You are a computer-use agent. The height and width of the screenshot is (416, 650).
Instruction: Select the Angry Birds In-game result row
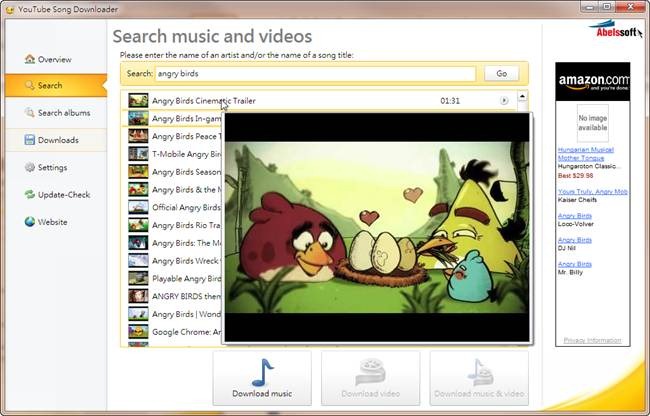click(x=172, y=119)
